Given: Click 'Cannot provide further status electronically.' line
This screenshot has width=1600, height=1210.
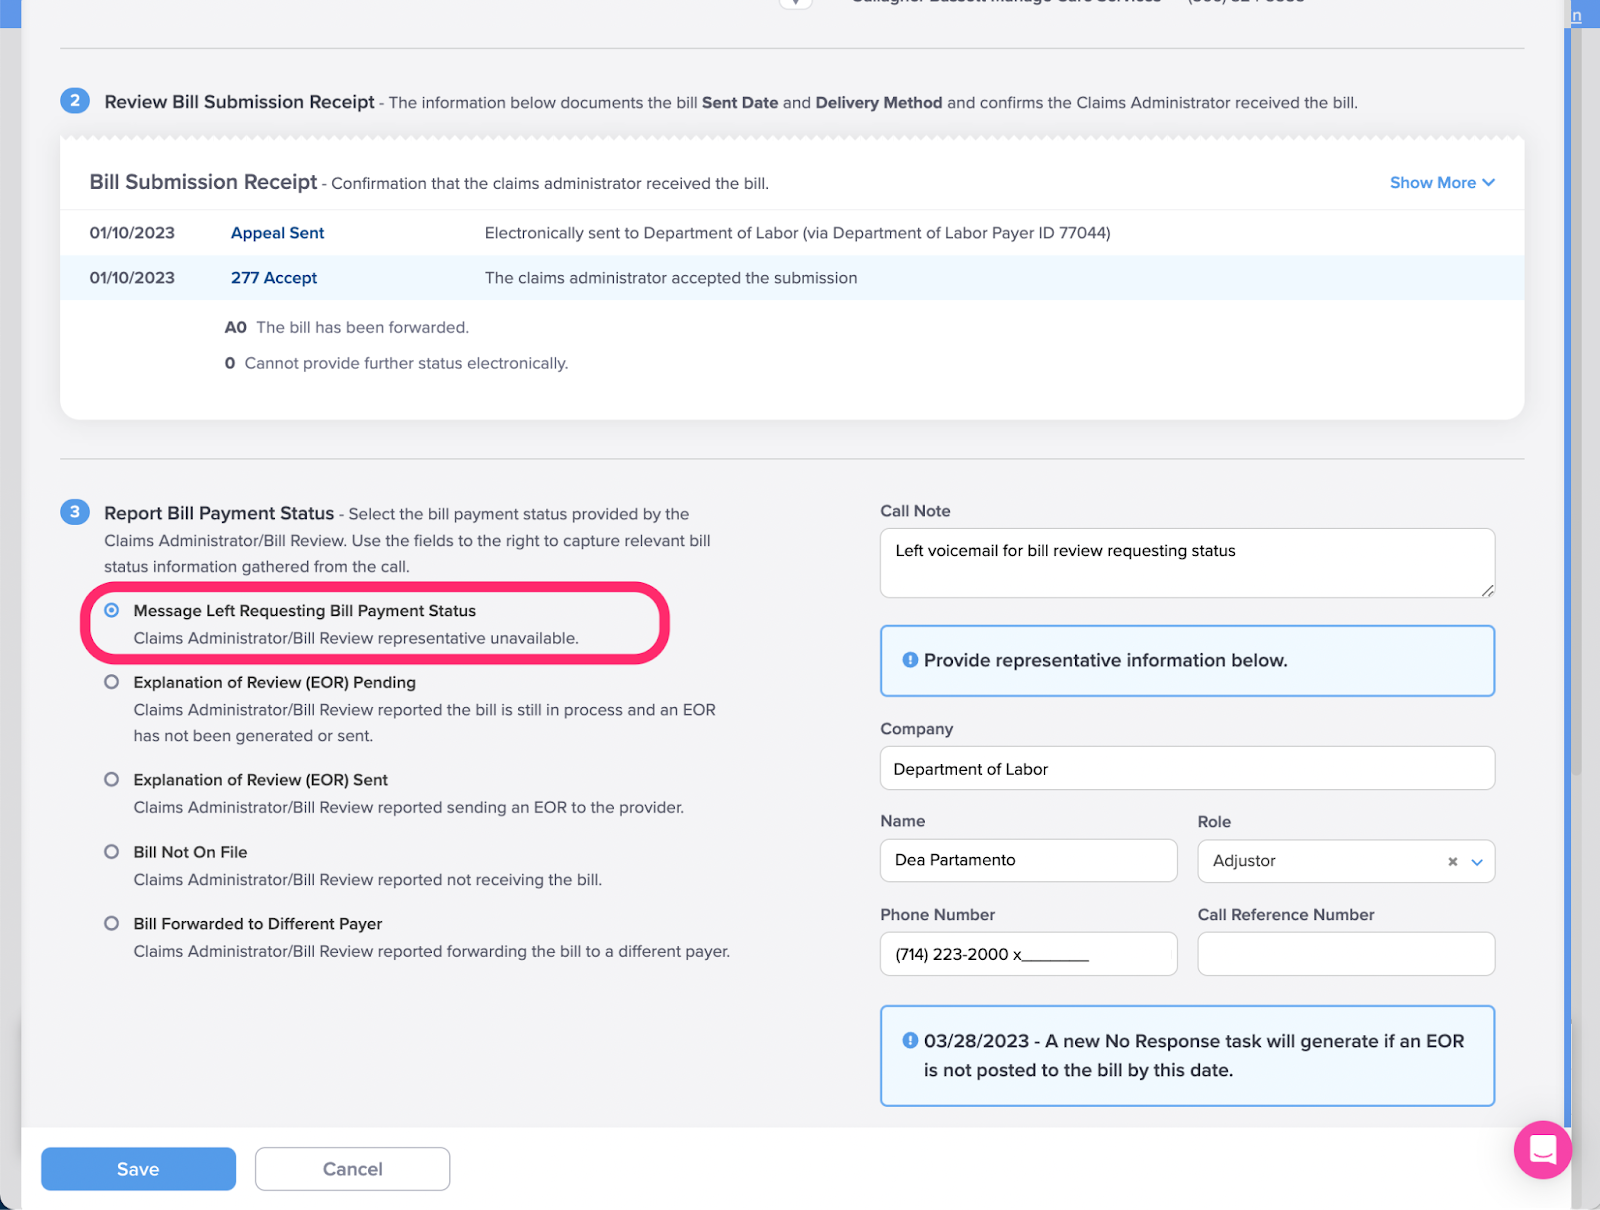Looking at the screenshot, I should coord(406,363).
